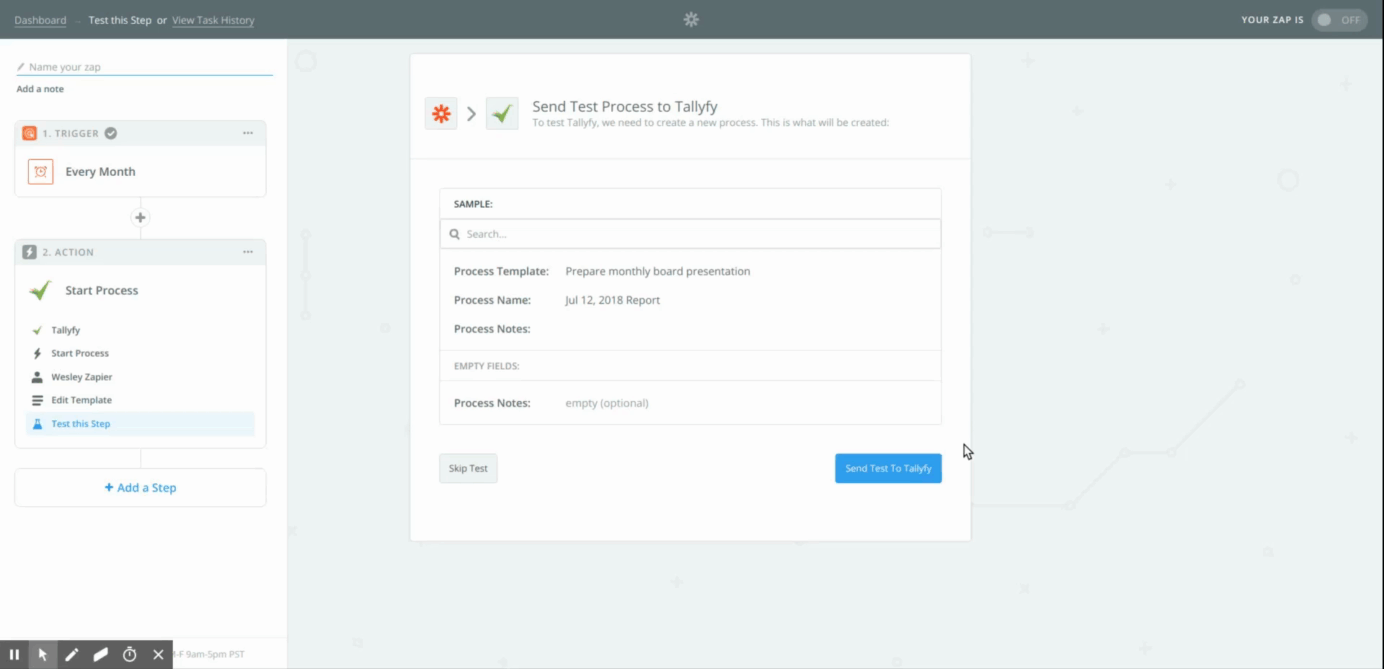
Task: Click the Start Process bolt substep icon
Action: [x=37, y=353]
